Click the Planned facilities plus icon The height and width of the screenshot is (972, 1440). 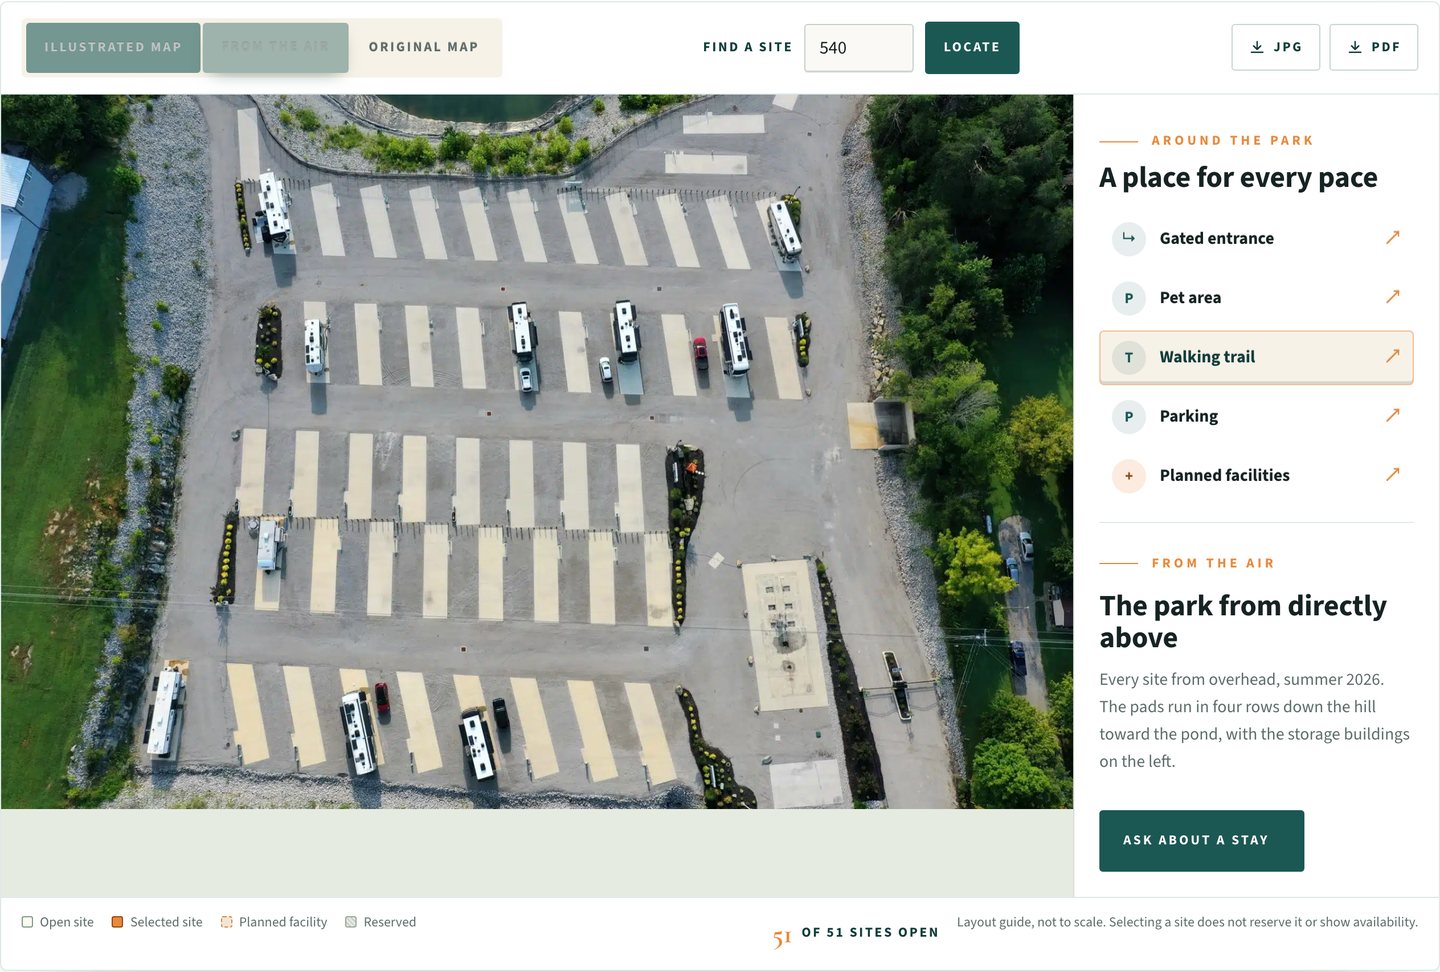coord(1129,476)
